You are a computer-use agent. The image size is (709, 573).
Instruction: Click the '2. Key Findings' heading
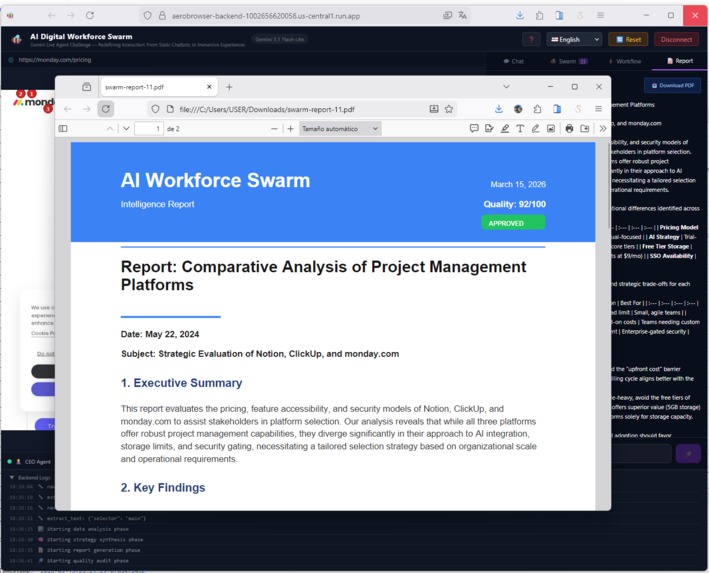163,488
